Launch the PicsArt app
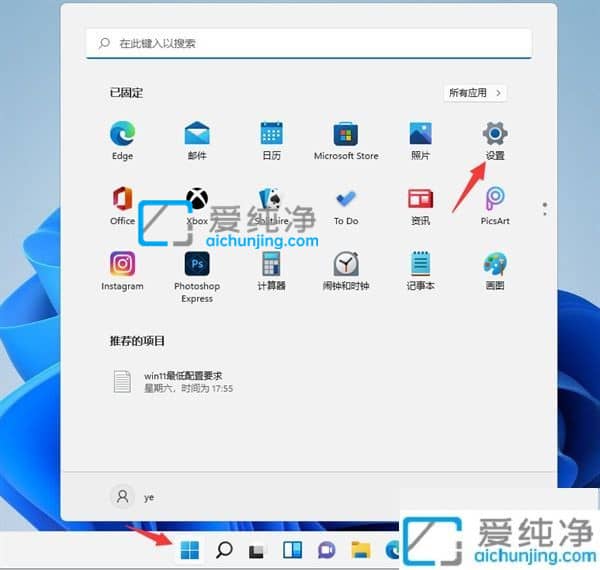Image resolution: width=600 pixels, height=570 pixels. (495, 205)
